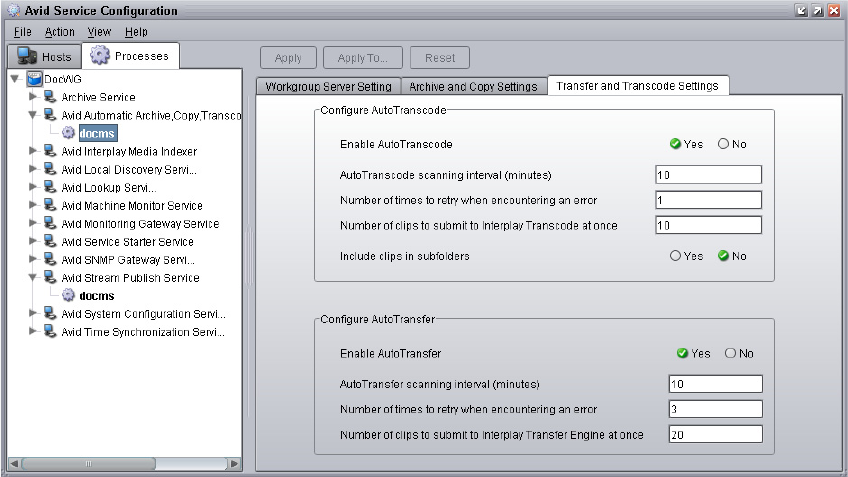
Task: Expand Avid Time Synchronization Service node
Action: 33,331
